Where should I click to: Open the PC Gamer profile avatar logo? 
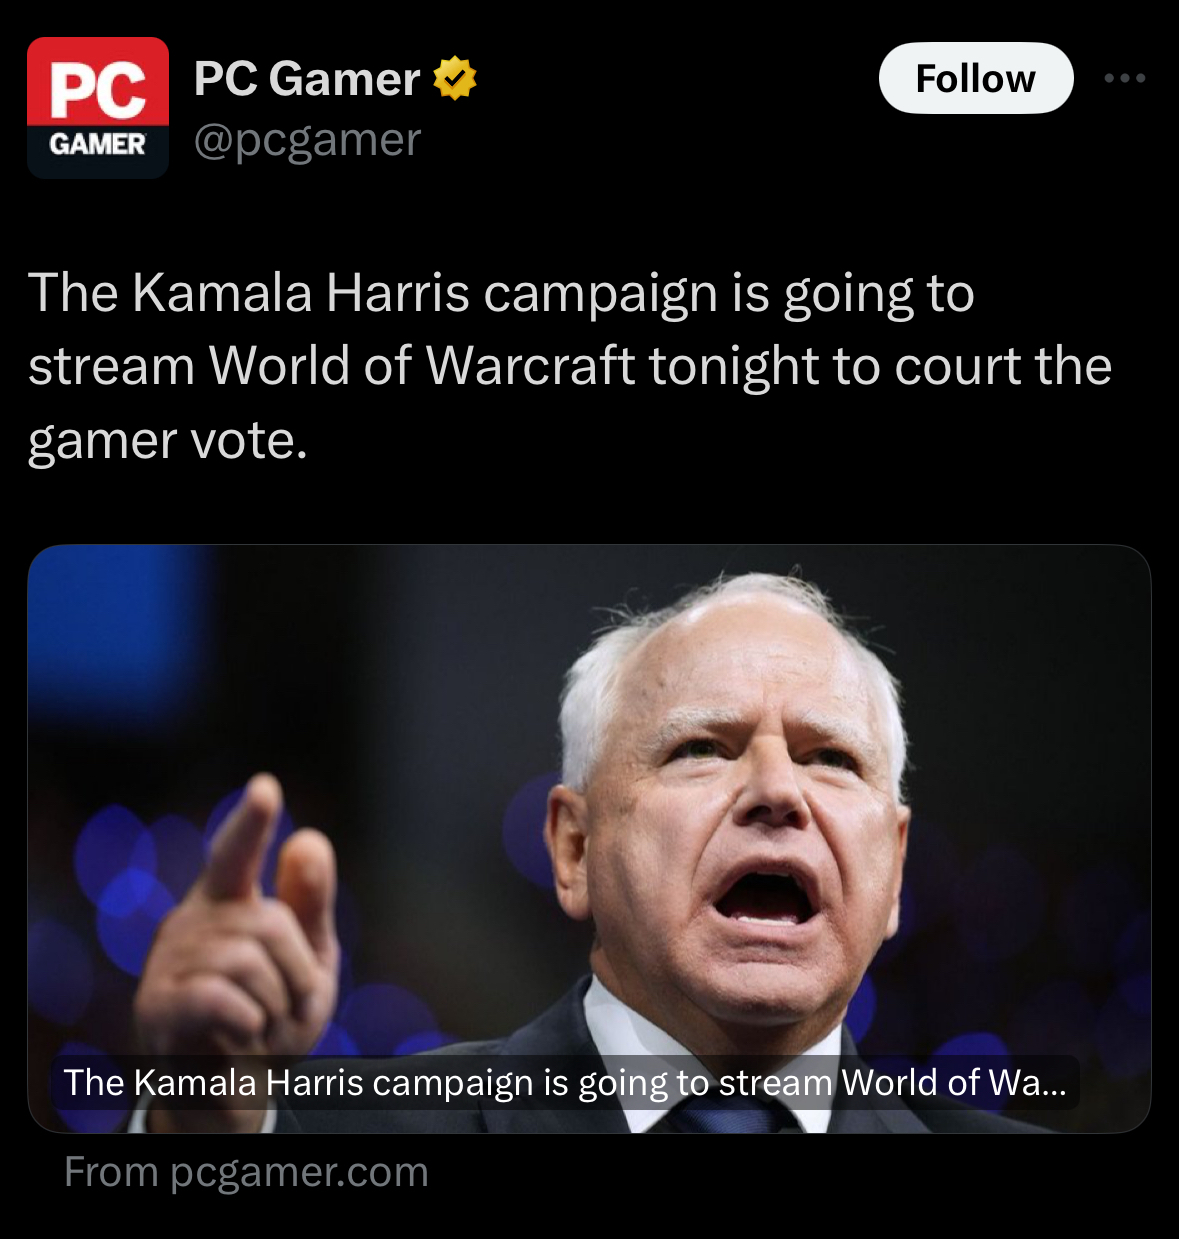click(98, 108)
